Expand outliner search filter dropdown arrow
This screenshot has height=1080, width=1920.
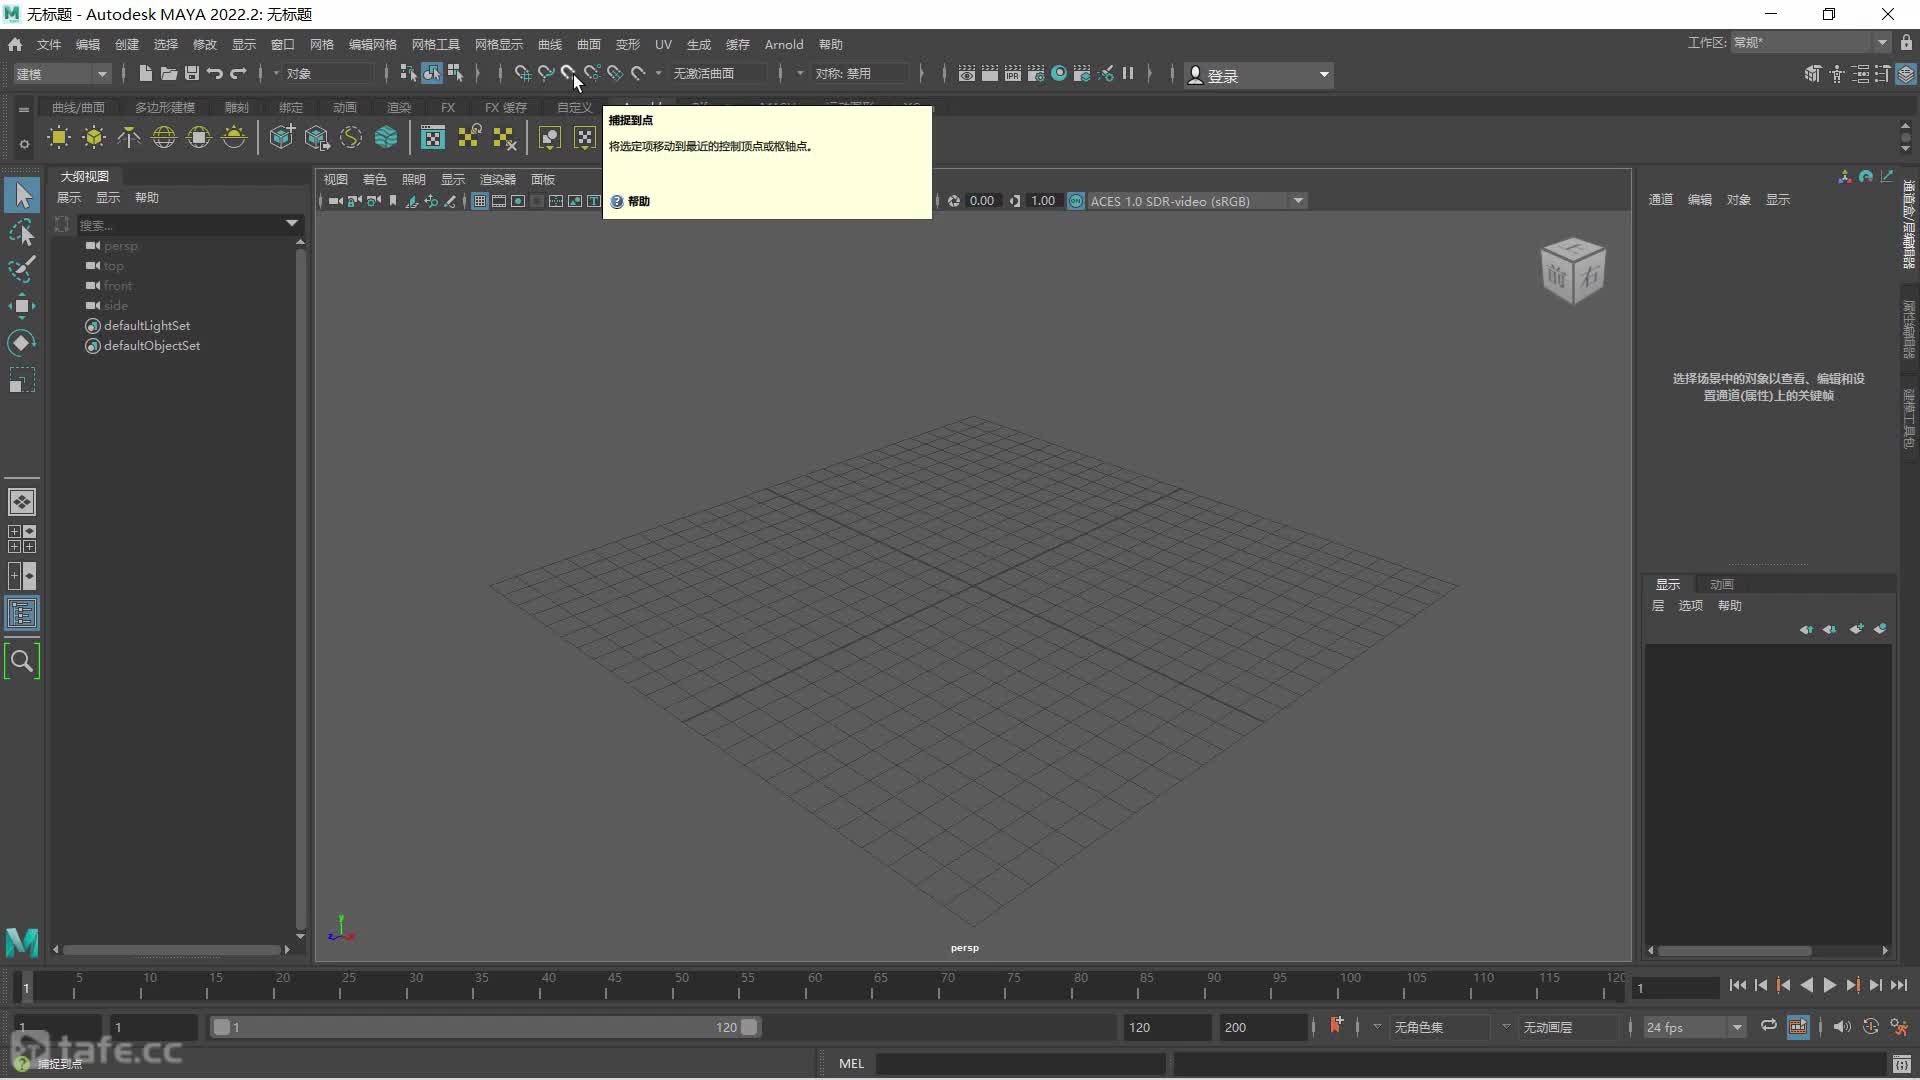[292, 224]
